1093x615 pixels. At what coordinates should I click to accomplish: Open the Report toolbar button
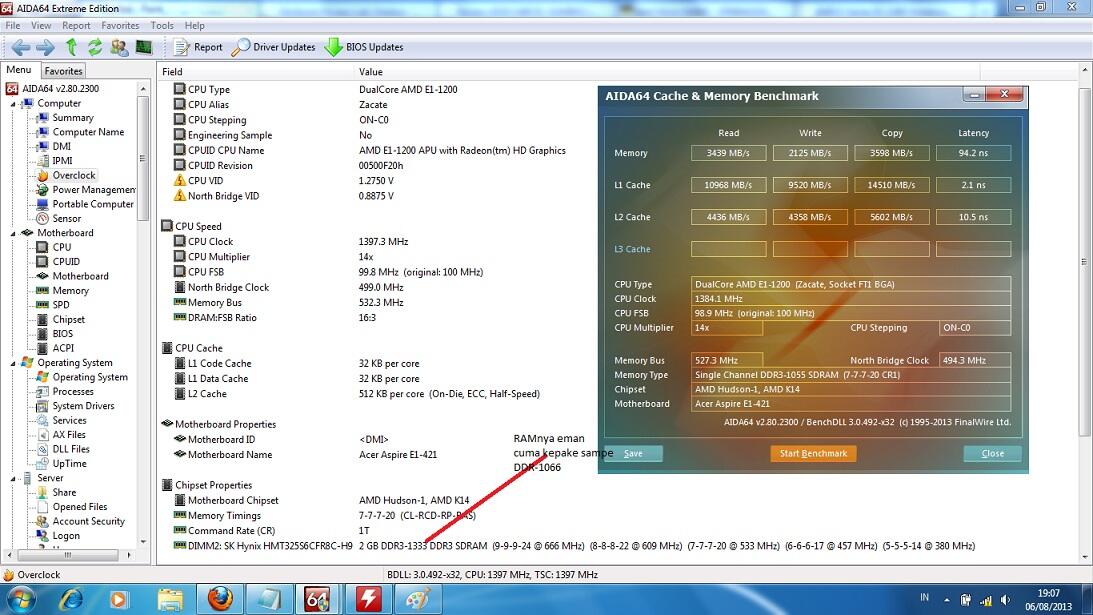(x=198, y=47)
